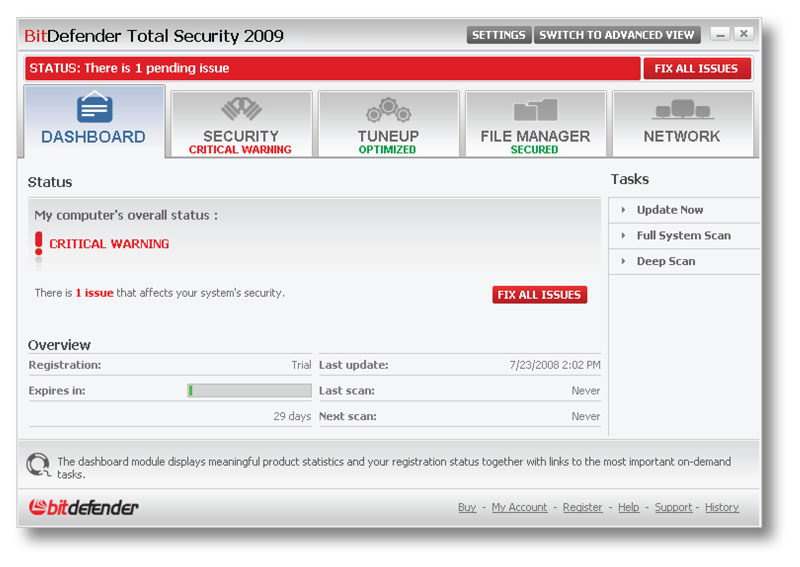Open the Help link
The width and height of the screenshot is (800, 567).
click(x=629, y=507)
